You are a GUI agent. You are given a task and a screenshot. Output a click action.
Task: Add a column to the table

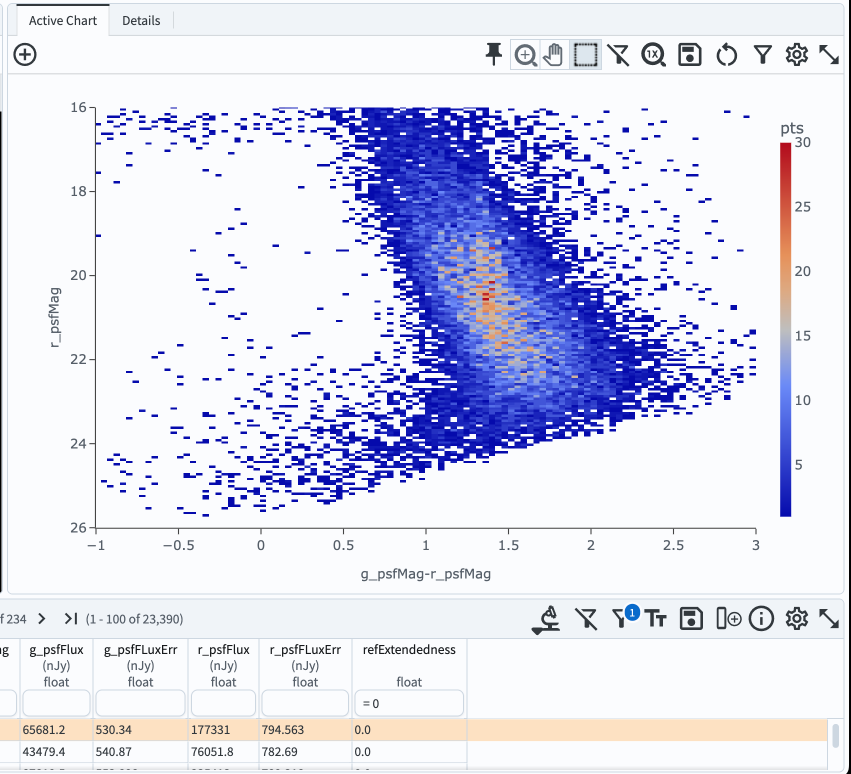pos(730,618)
